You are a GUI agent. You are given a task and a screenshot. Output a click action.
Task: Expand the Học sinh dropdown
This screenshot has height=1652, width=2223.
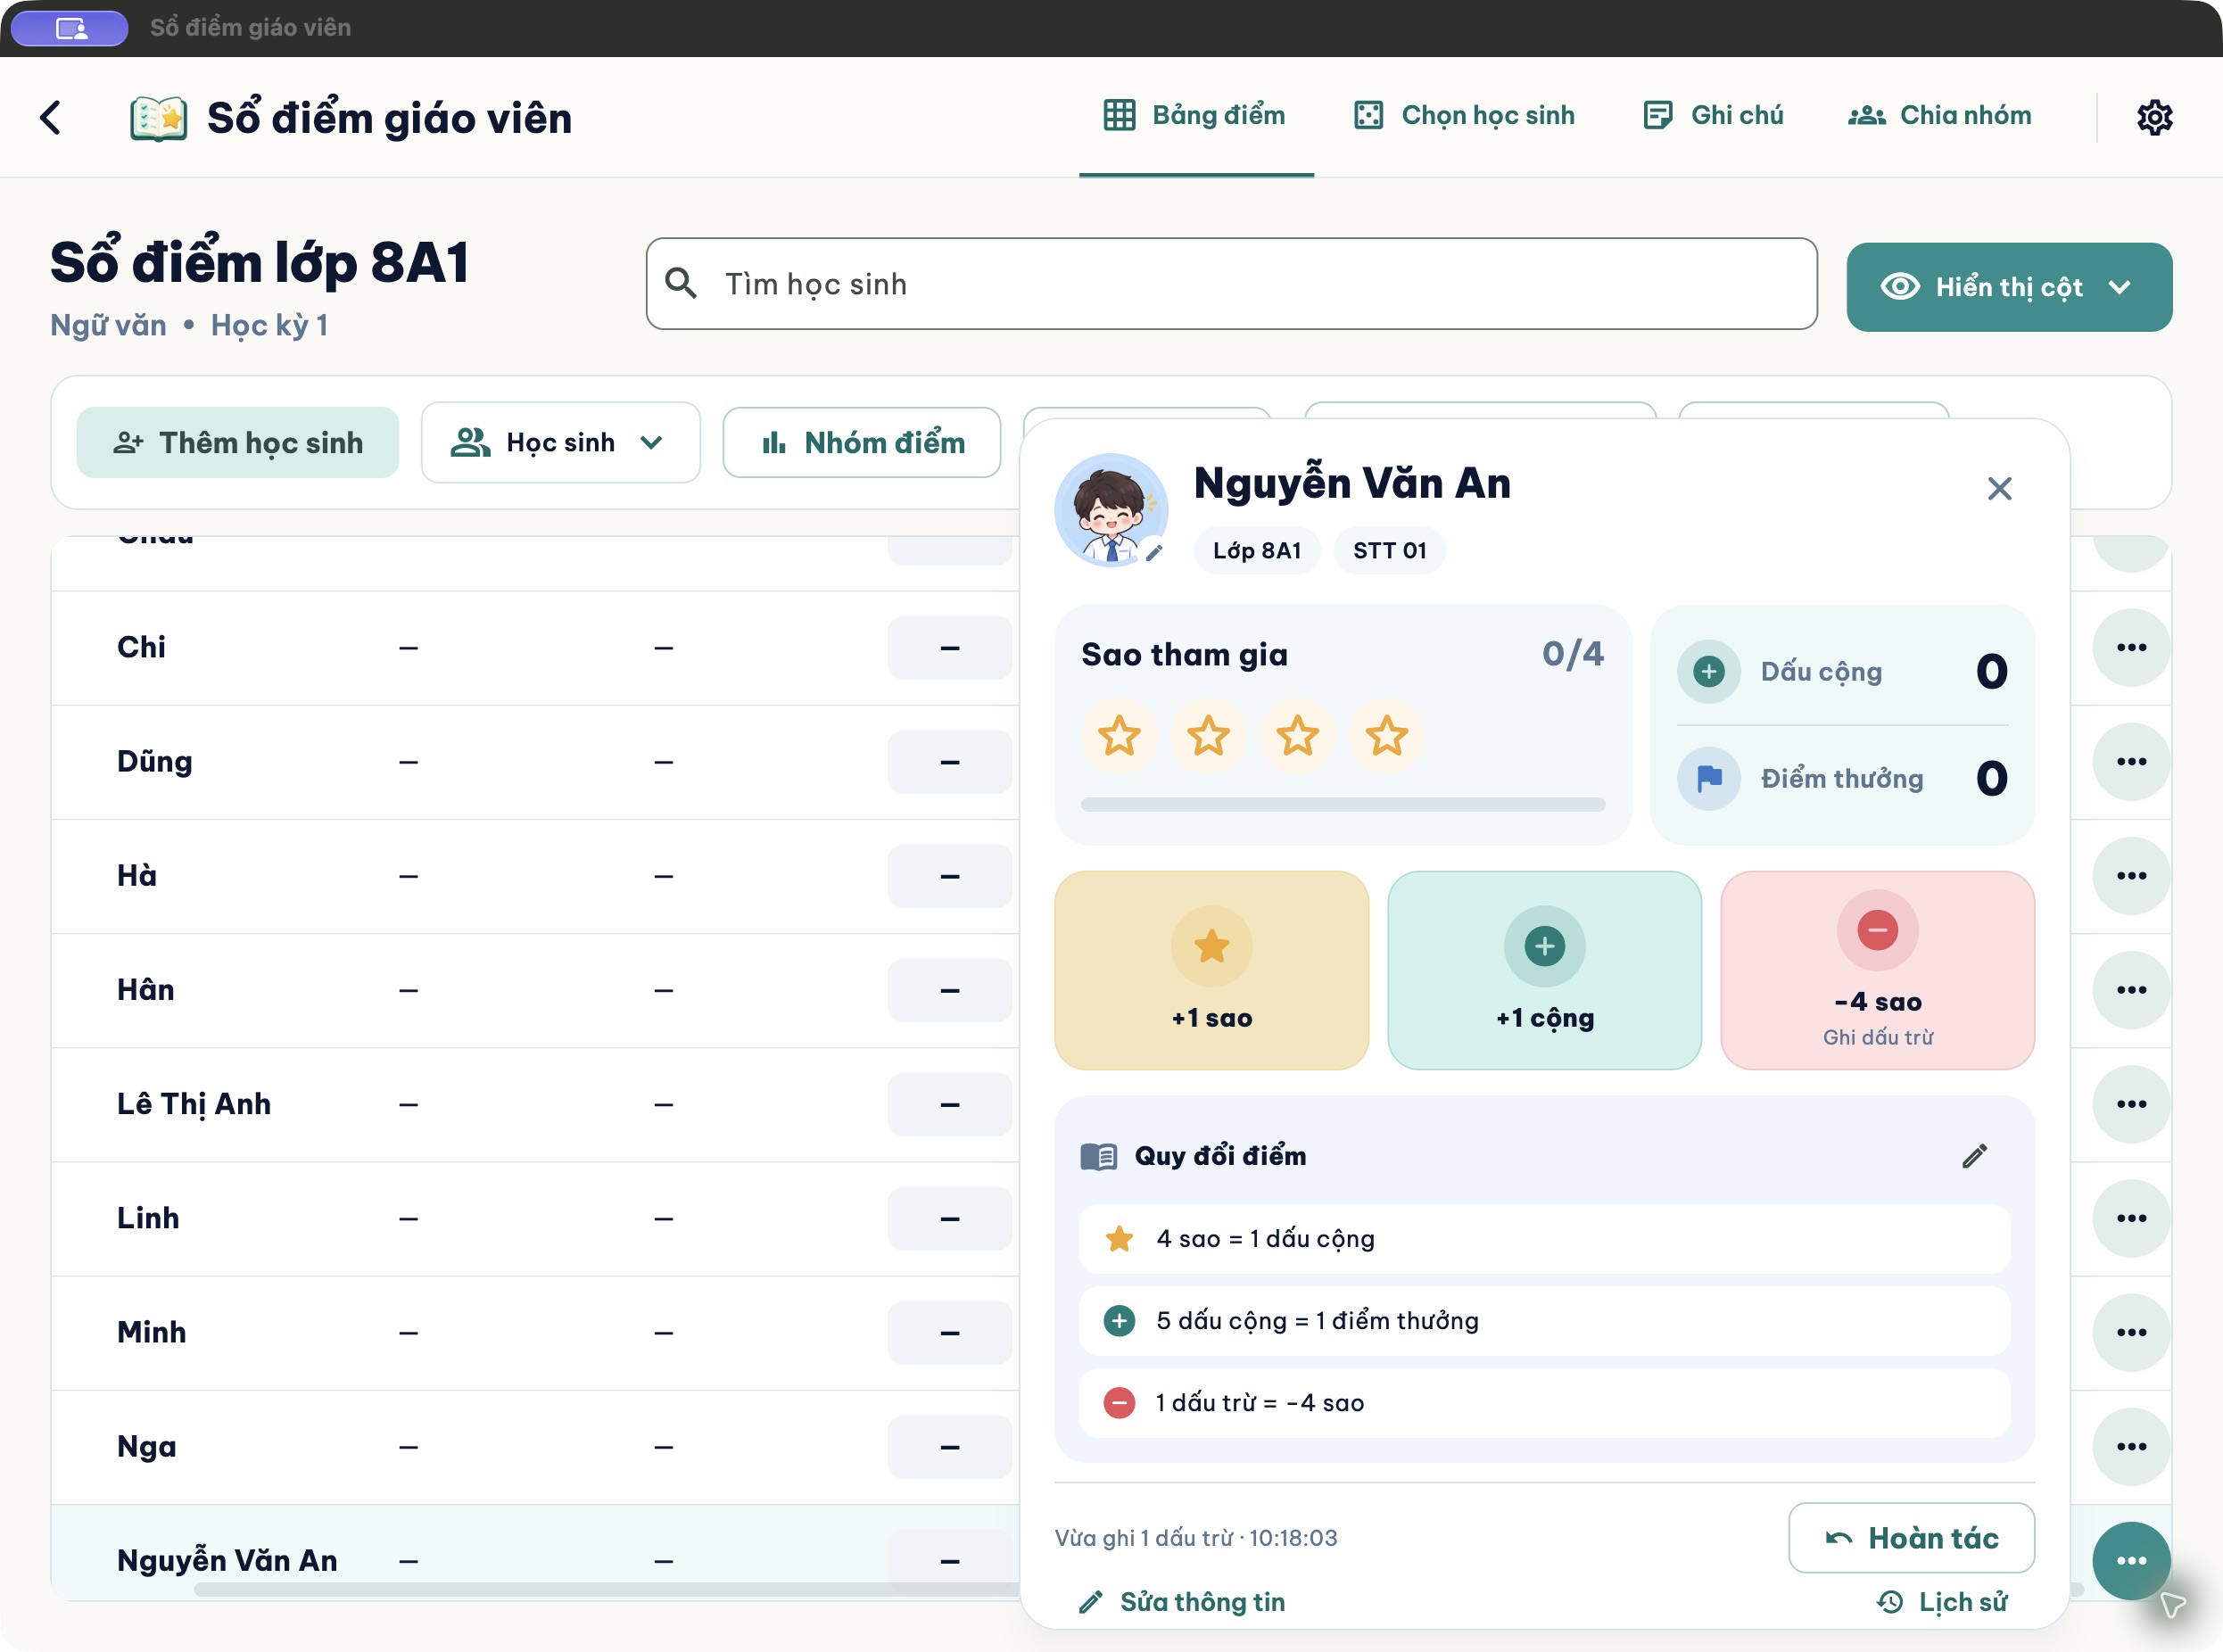560,442
